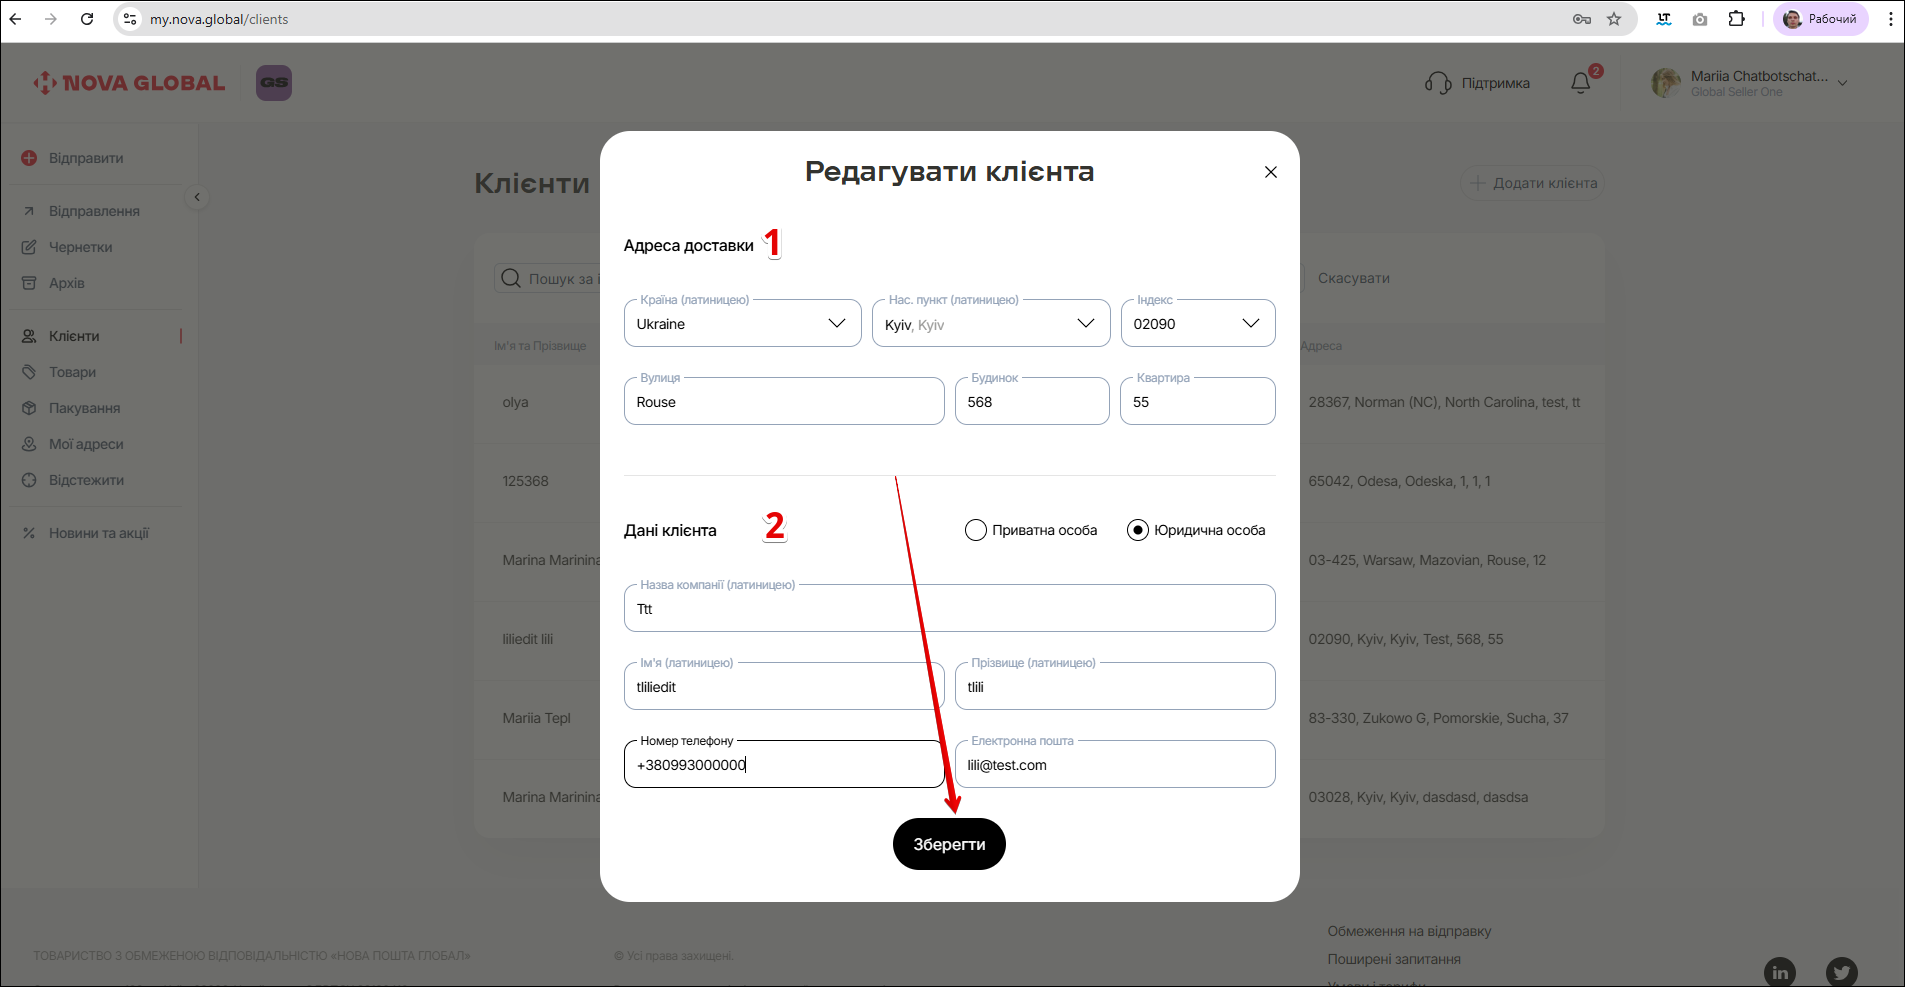
Task: Open Поширені запитання footer link
Action: [x=1394, y=959]
